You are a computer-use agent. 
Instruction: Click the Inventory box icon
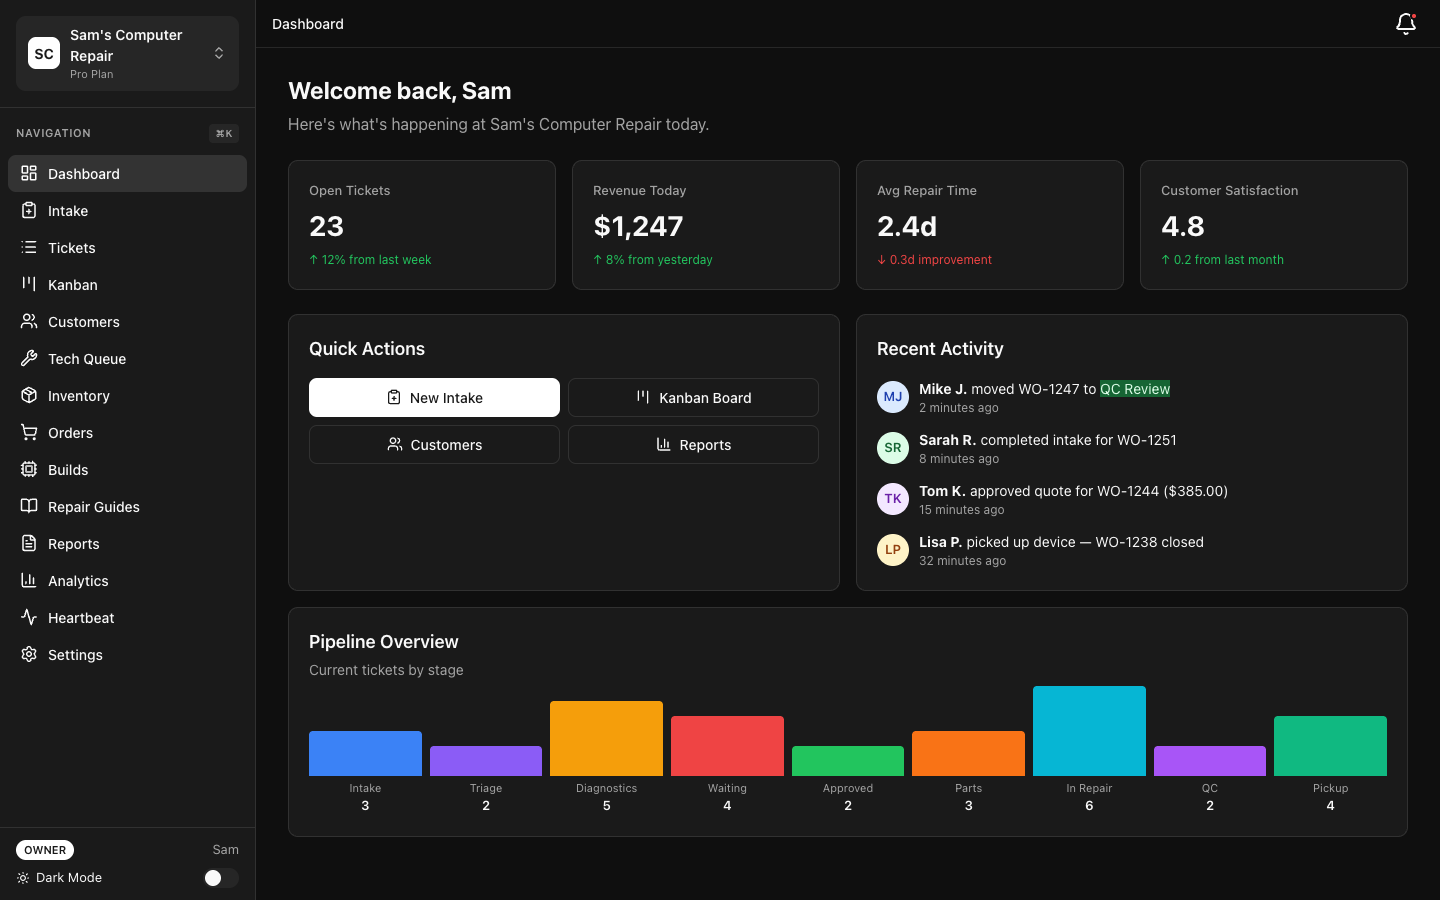tap(30, 396)
